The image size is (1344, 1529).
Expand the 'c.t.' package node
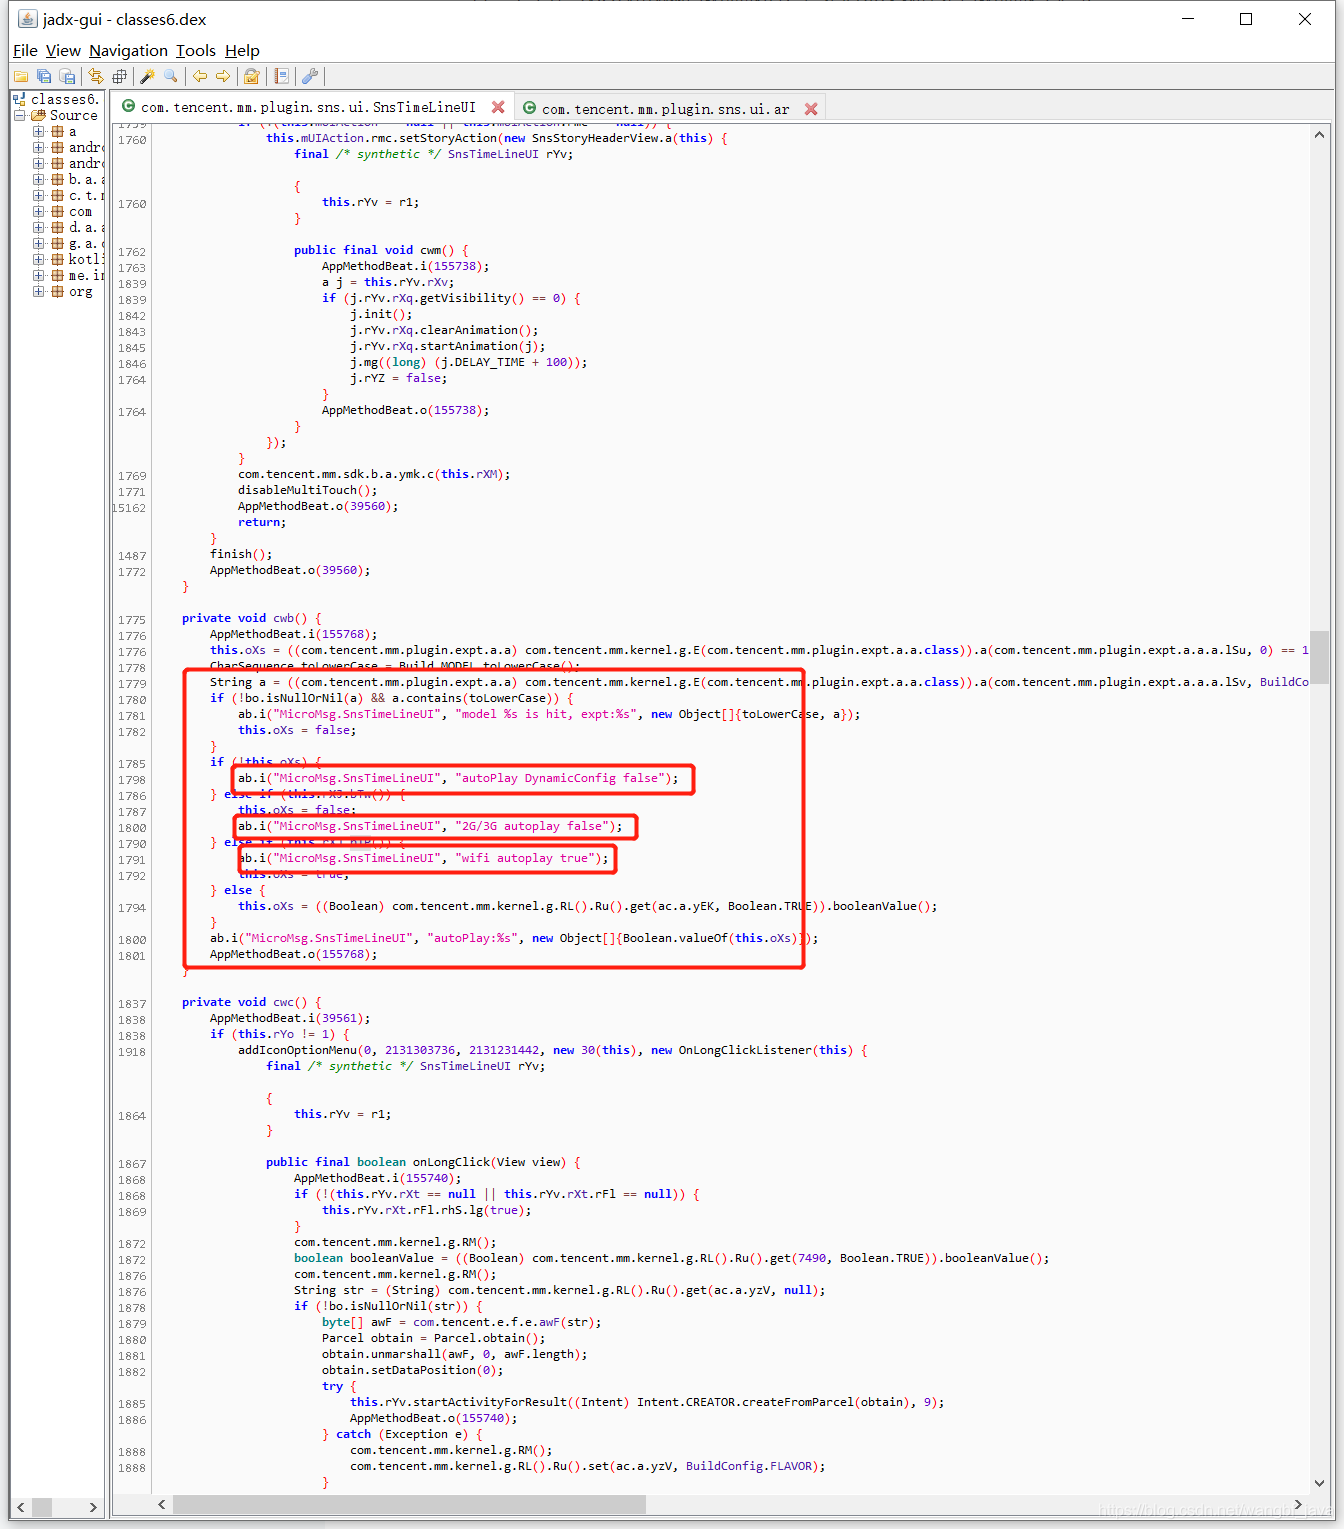point(39,195)
